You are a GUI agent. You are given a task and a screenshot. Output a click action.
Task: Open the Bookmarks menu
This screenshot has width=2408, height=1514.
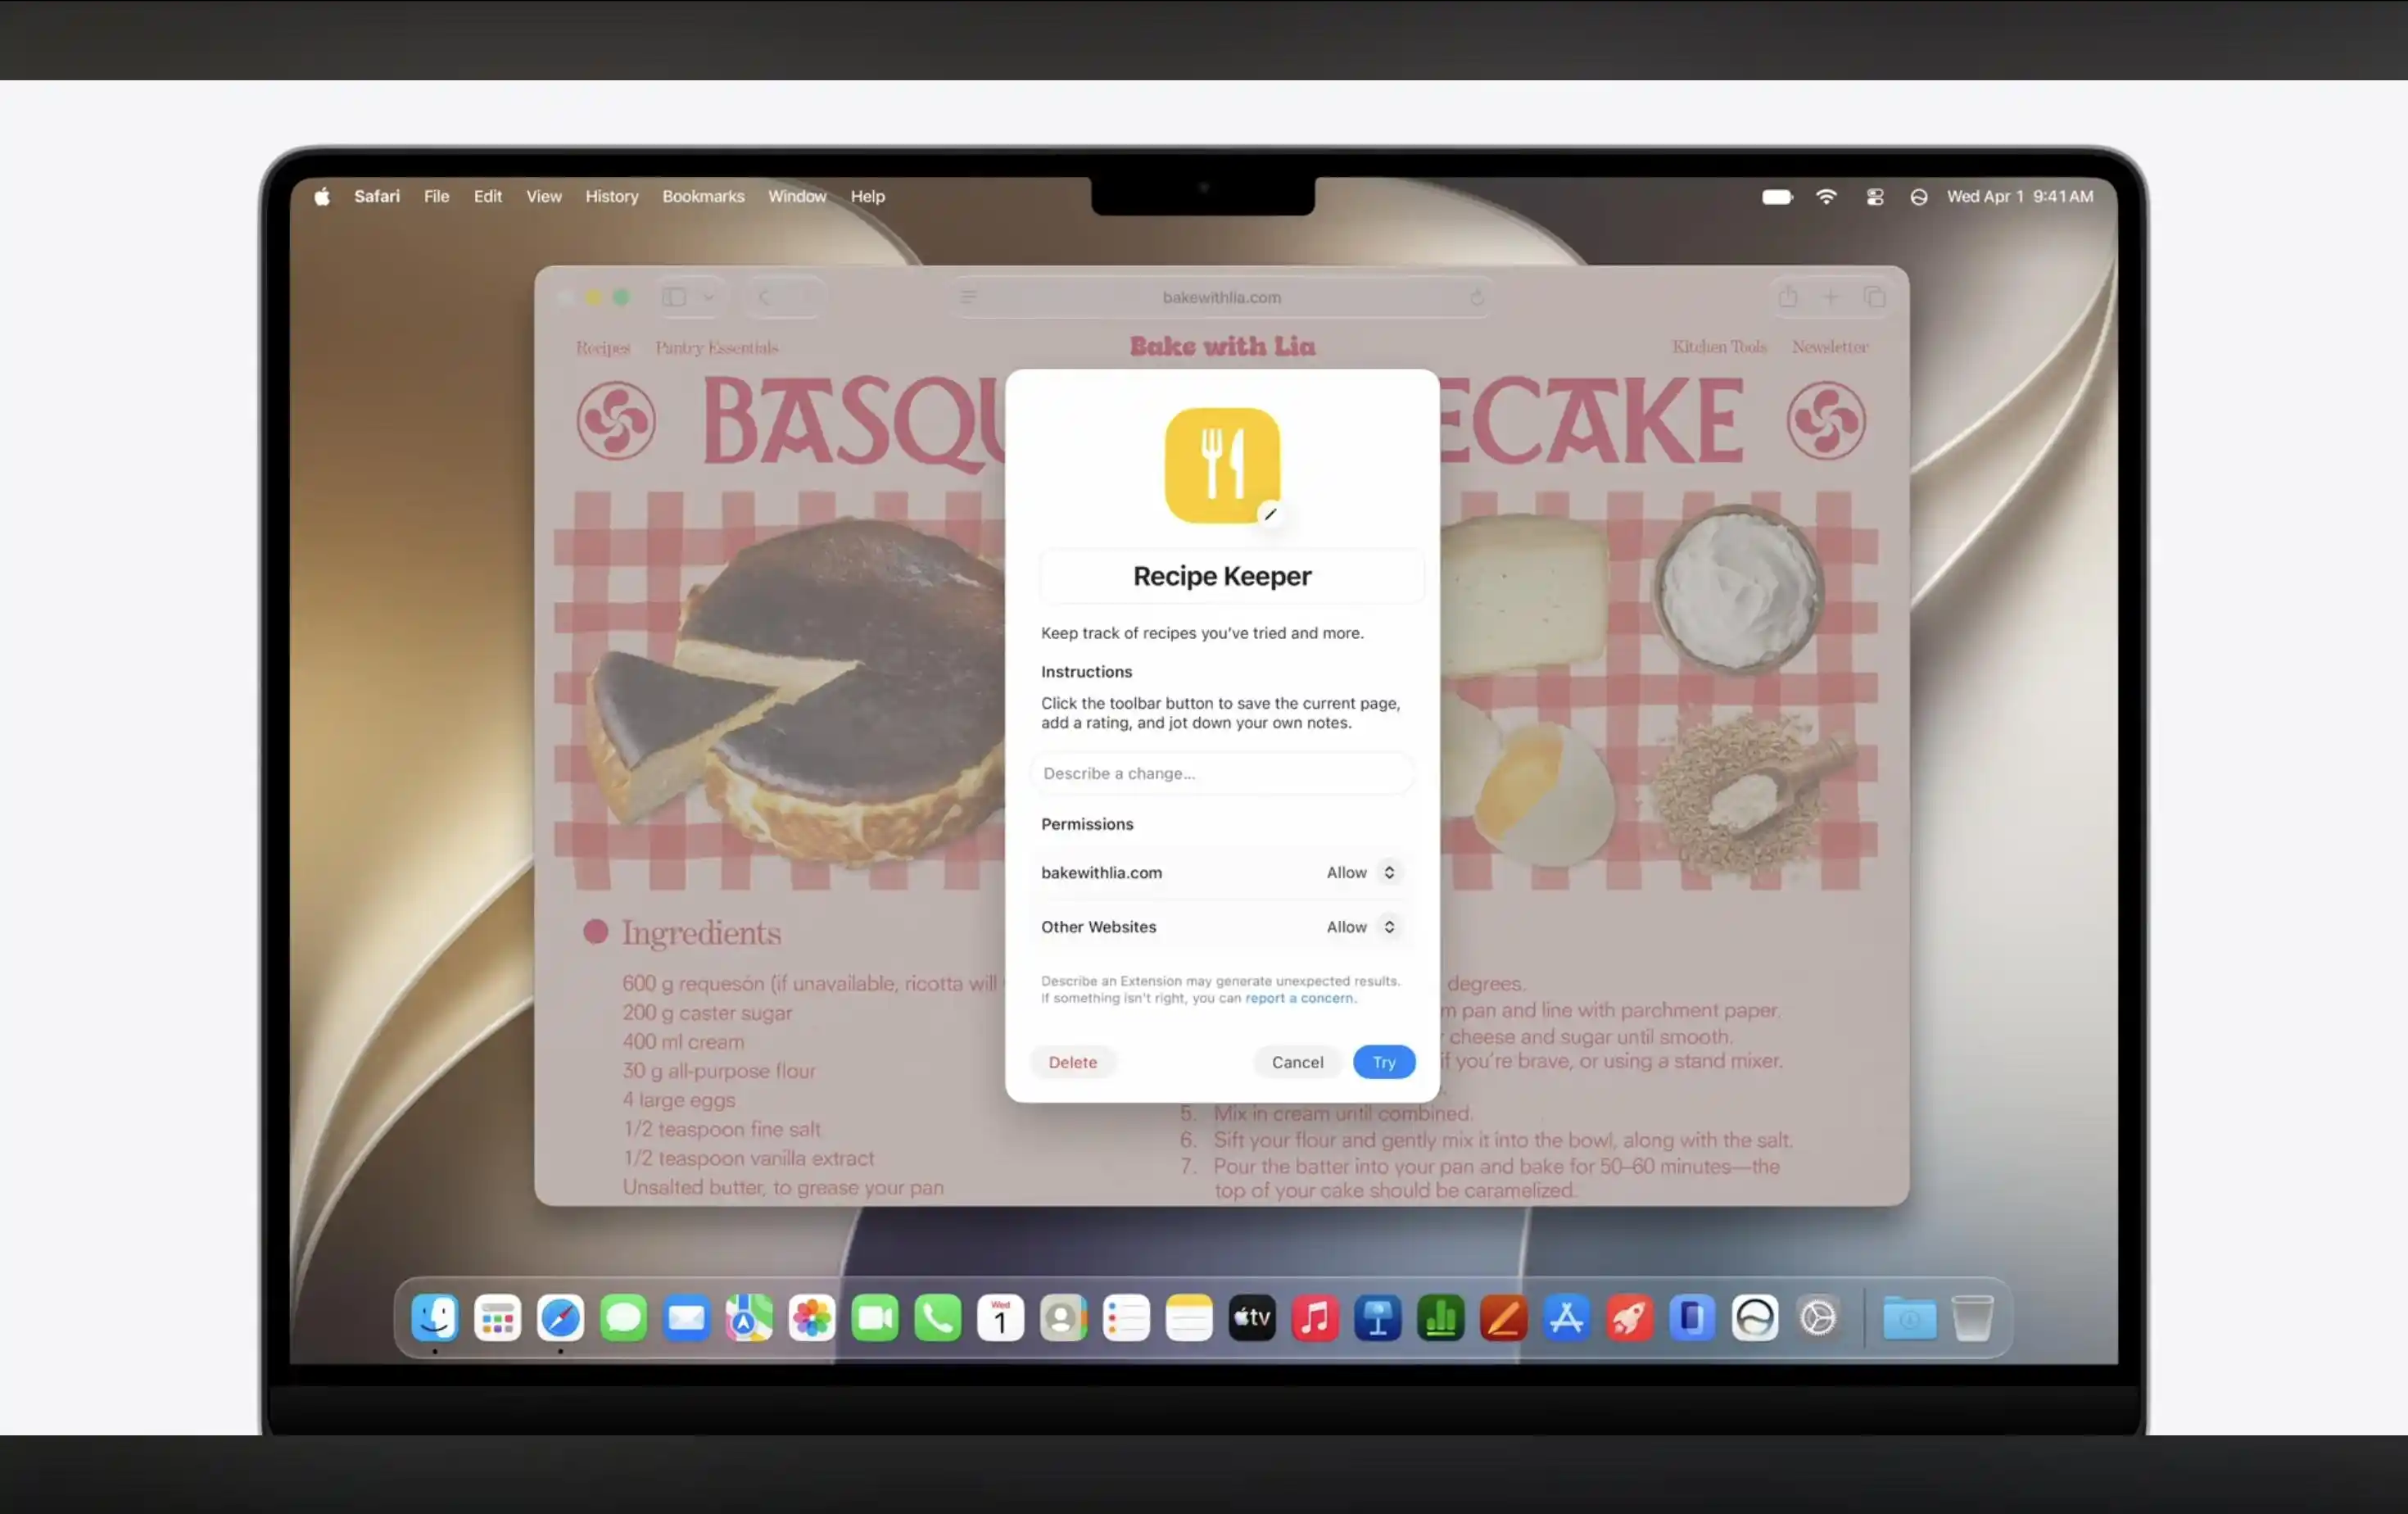tap(703, 197)
